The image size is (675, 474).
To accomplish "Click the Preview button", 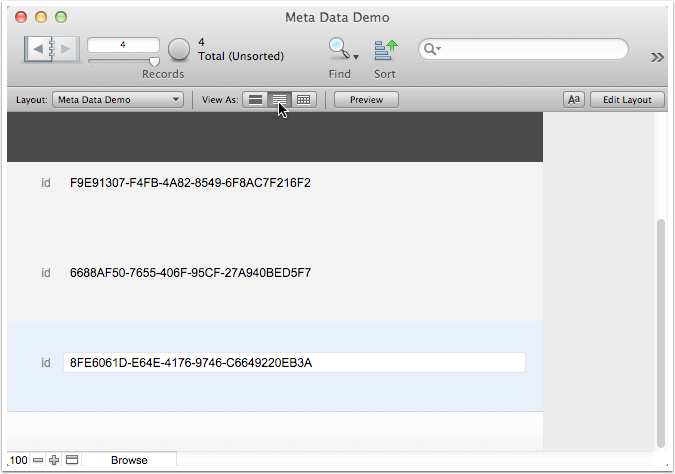I will (x=366, y=100).
